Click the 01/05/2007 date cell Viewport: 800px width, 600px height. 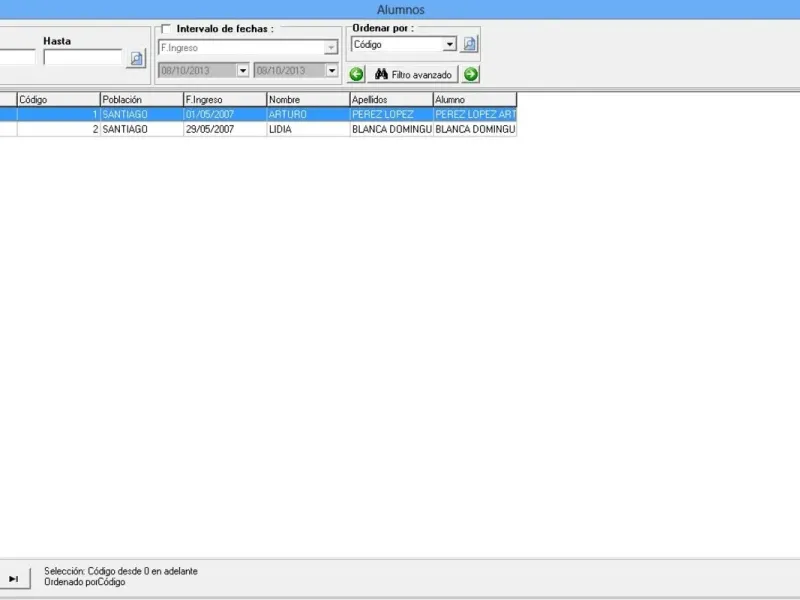click(225, 114)
